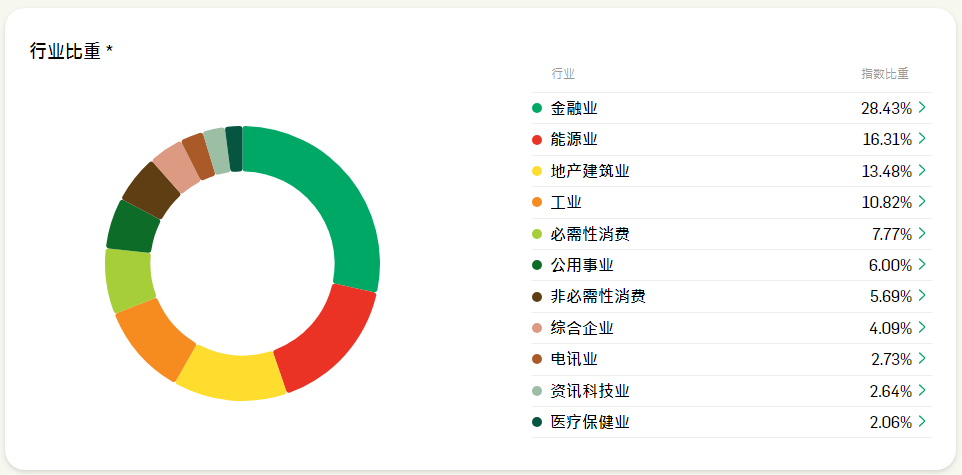Click the 工业 row chevron arrow

[x=922, y=202]
